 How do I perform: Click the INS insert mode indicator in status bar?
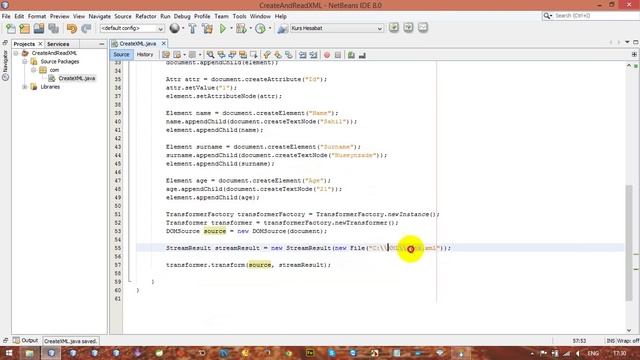[610, 341]
